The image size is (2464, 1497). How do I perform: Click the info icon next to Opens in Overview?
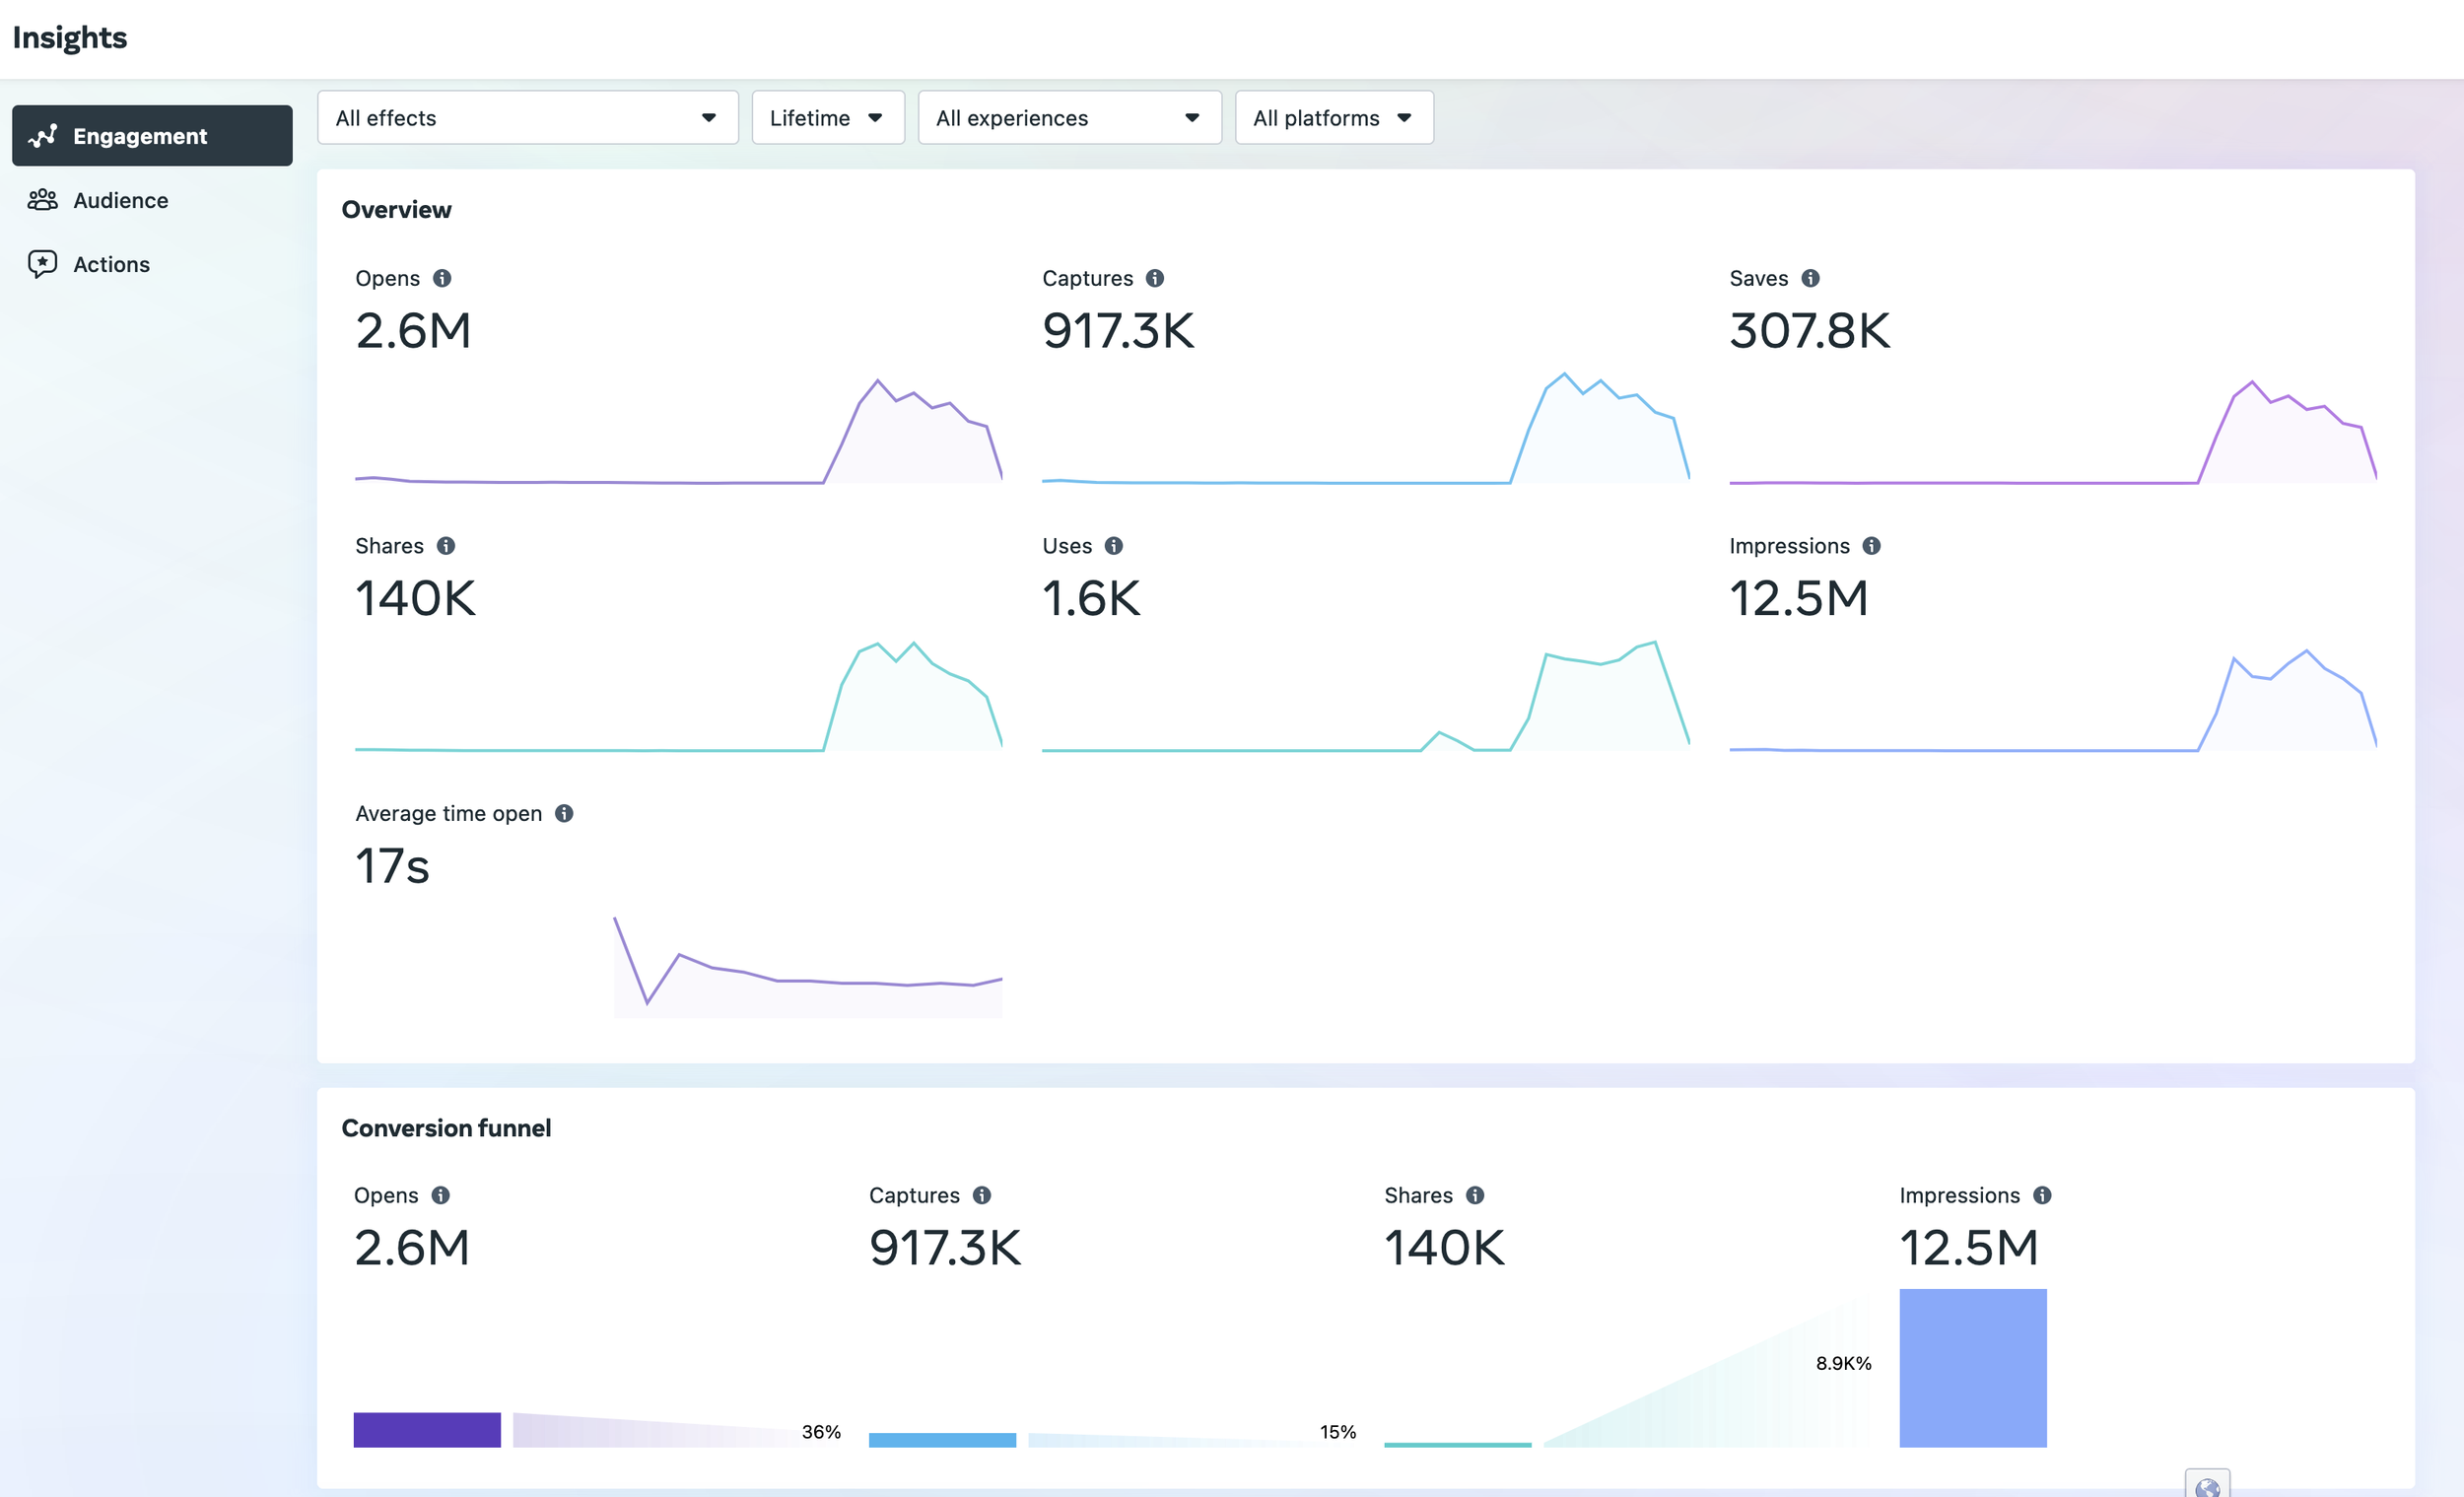[442, 278]
